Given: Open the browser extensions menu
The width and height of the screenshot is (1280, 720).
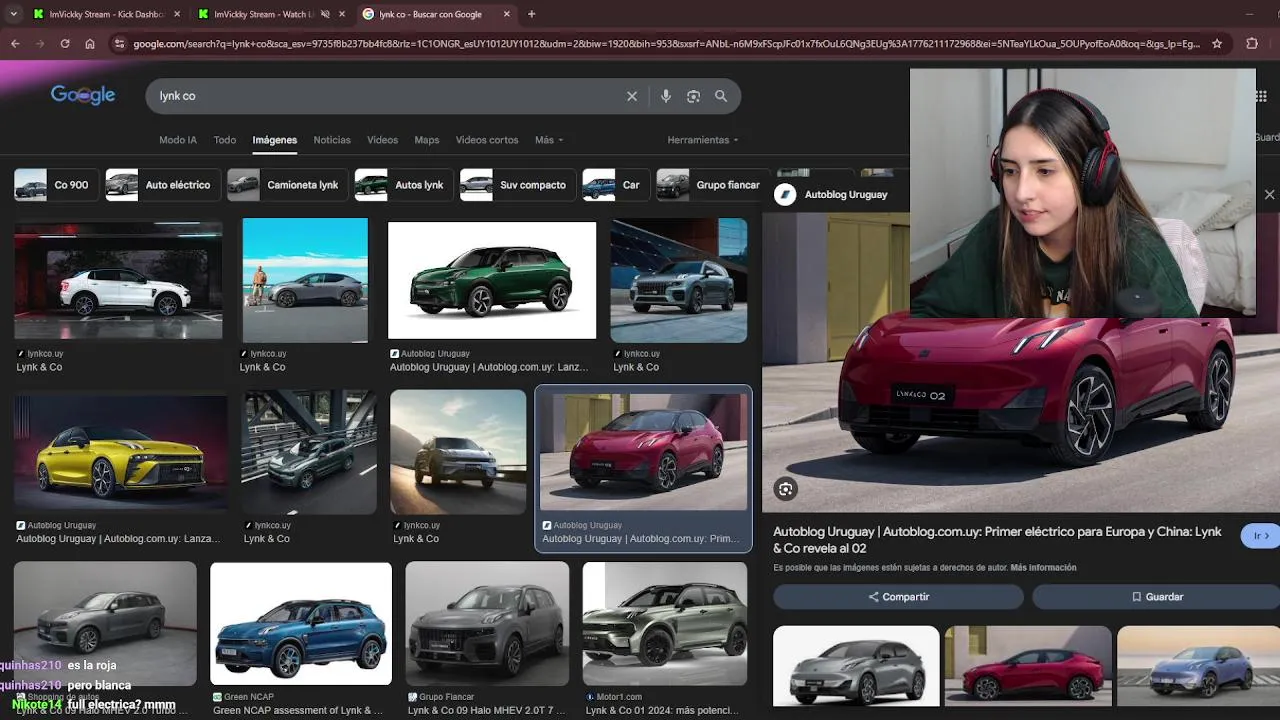Looking at the screenshot, I should (1252, 44).
